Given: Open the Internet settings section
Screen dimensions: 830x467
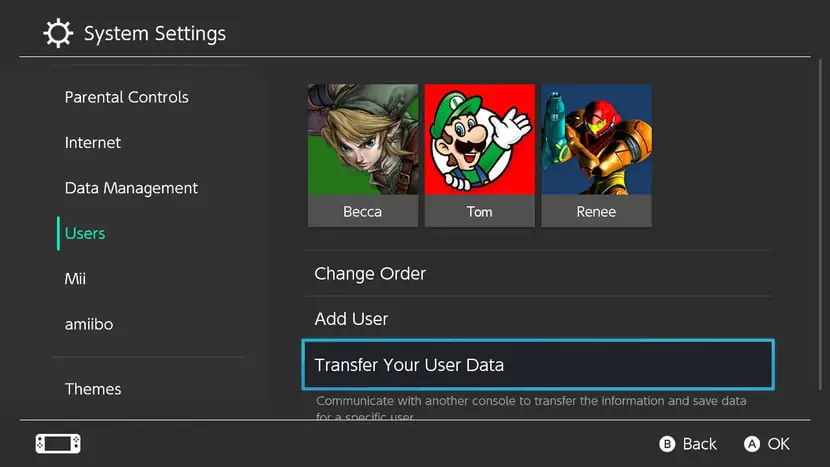Looking at the screenshot, I should coord(93,143).
